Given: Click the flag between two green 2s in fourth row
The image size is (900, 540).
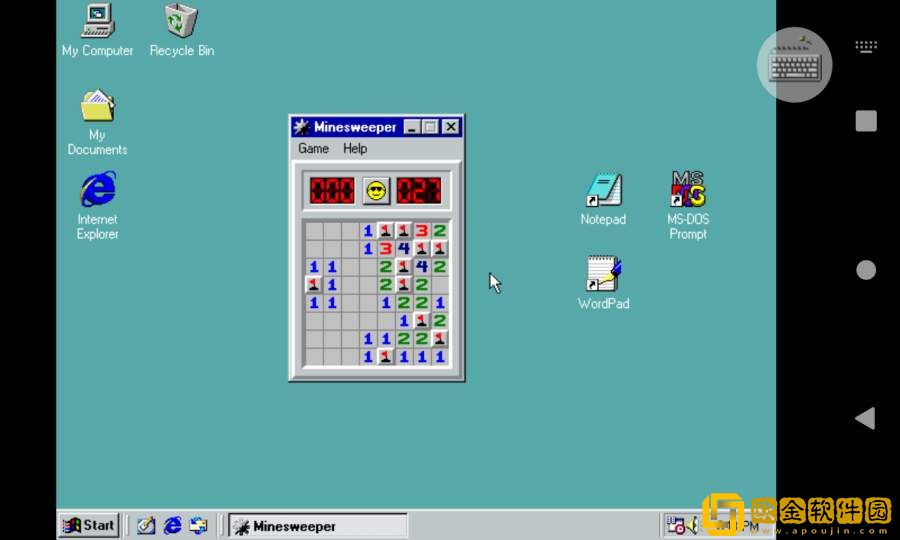Looking at the screenshot, I should point(404,284).
